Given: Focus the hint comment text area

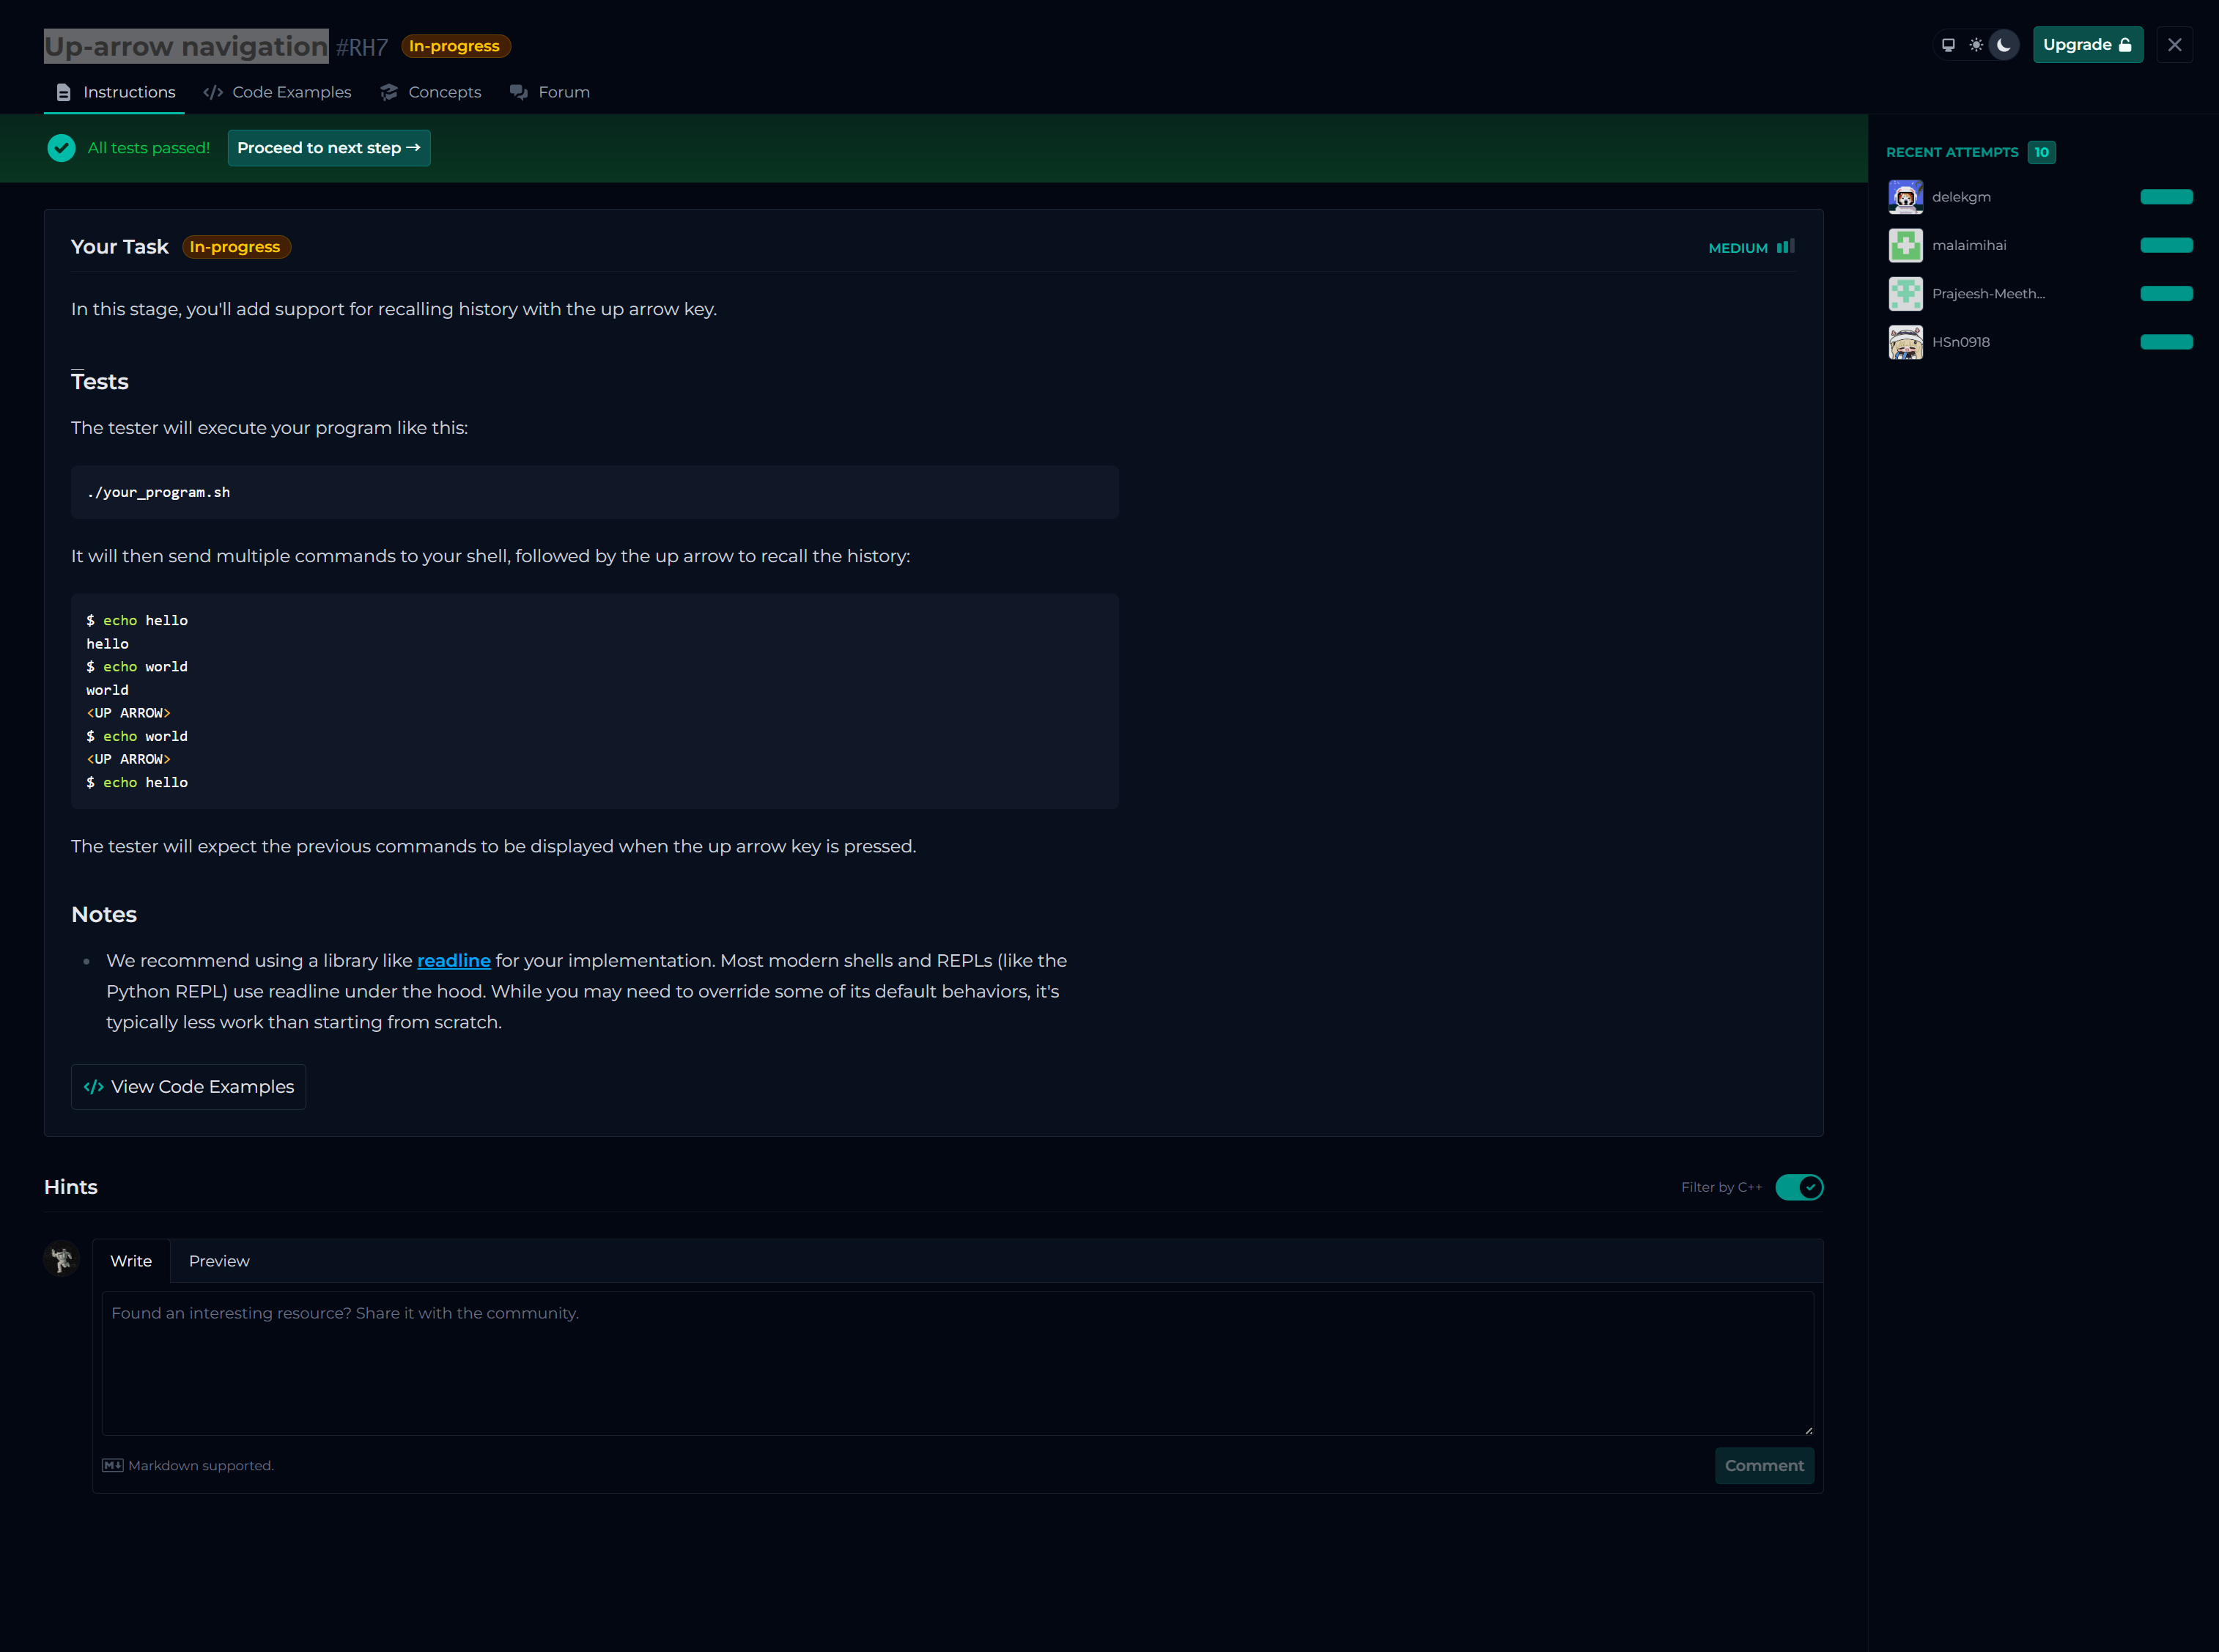Looking at the screenshot, I should click(x=957, y=1363).
